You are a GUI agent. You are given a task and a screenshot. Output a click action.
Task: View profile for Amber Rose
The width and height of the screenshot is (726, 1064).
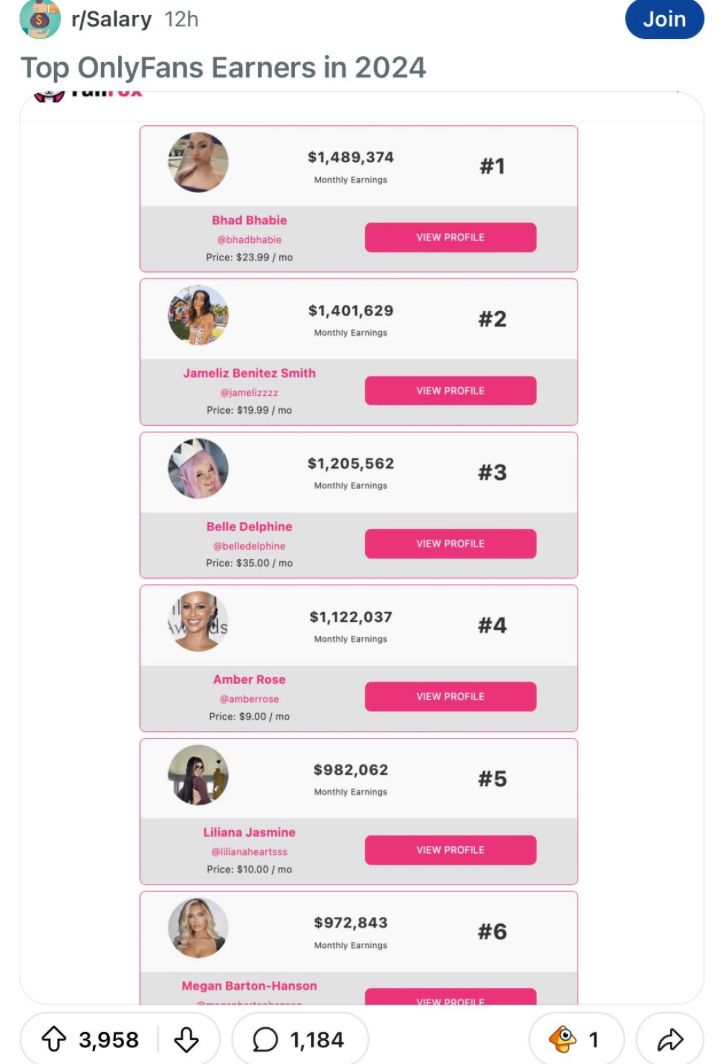[450, 697]
